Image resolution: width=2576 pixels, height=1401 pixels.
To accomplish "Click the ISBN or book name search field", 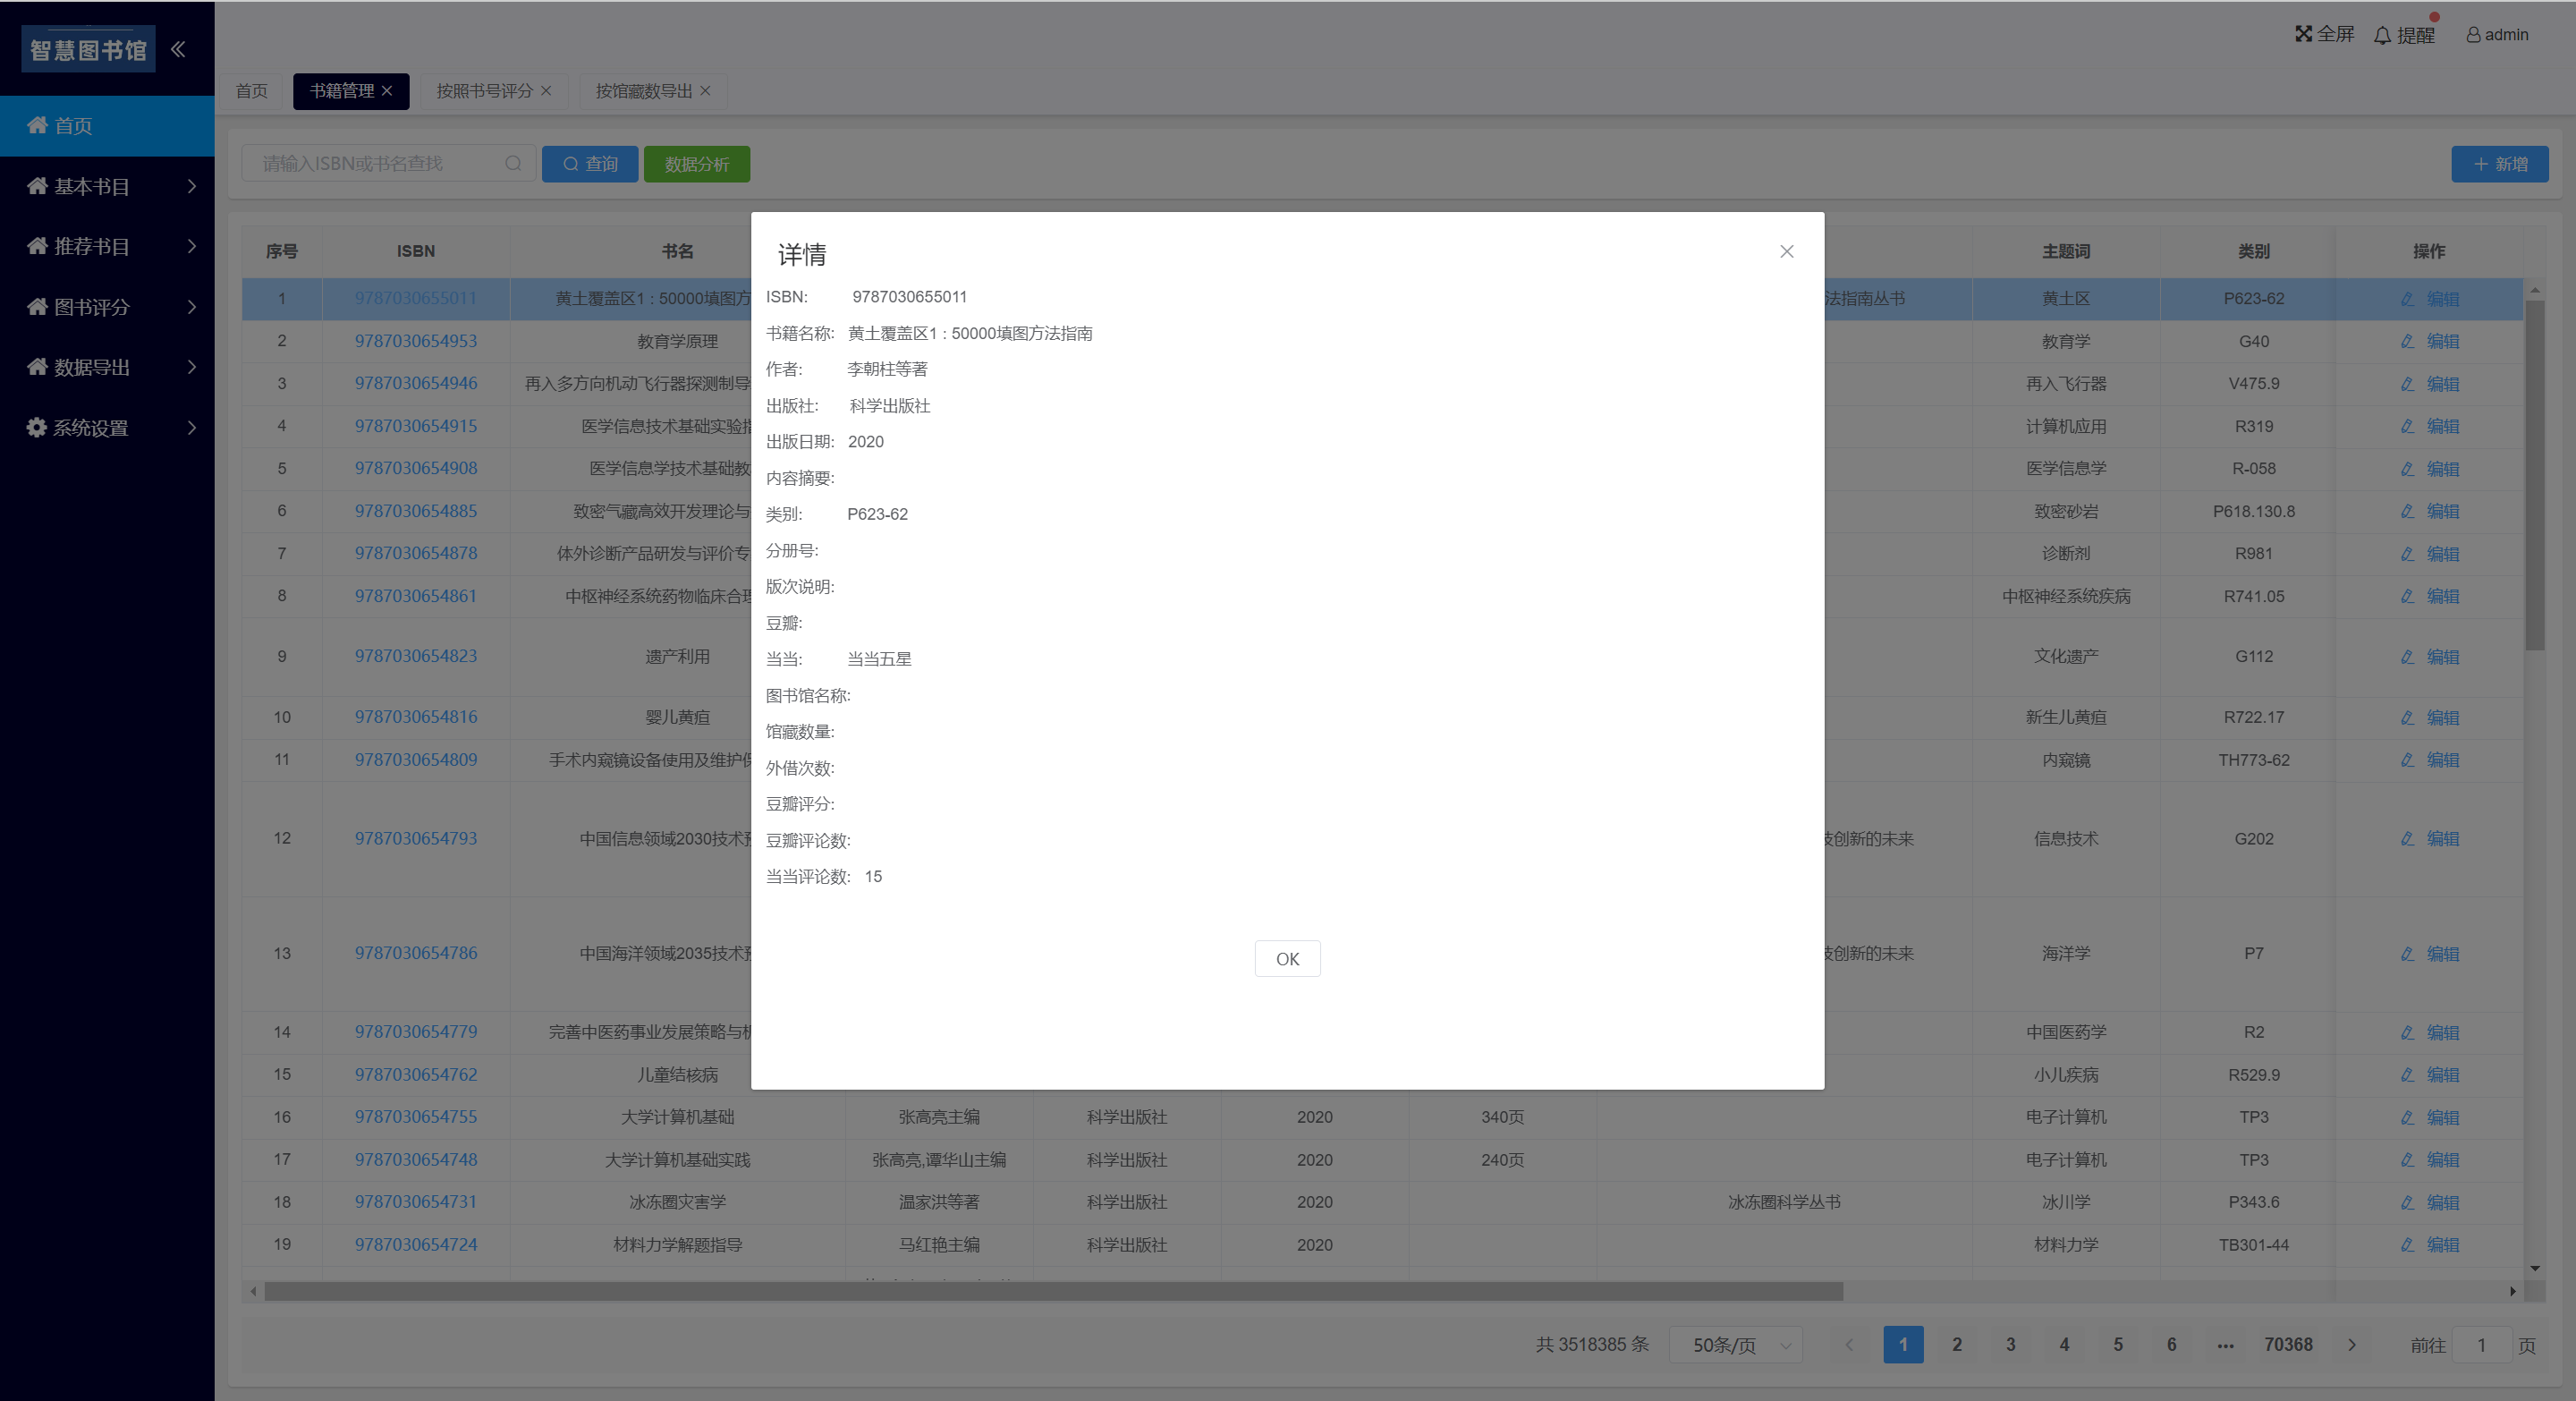I will pos(389,164).
